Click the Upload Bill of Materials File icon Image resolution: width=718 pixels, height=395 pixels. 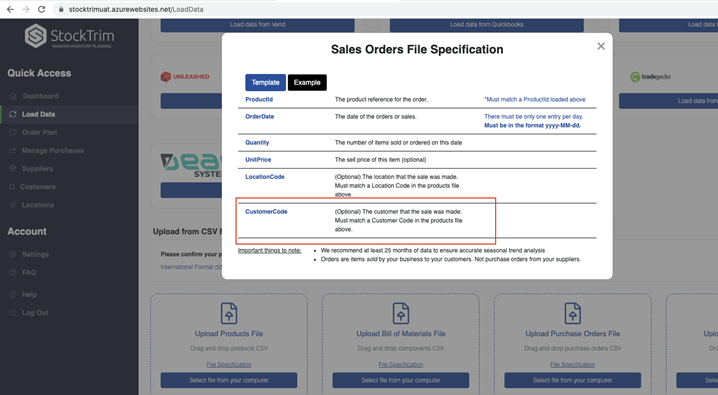(x=401, y=314)
